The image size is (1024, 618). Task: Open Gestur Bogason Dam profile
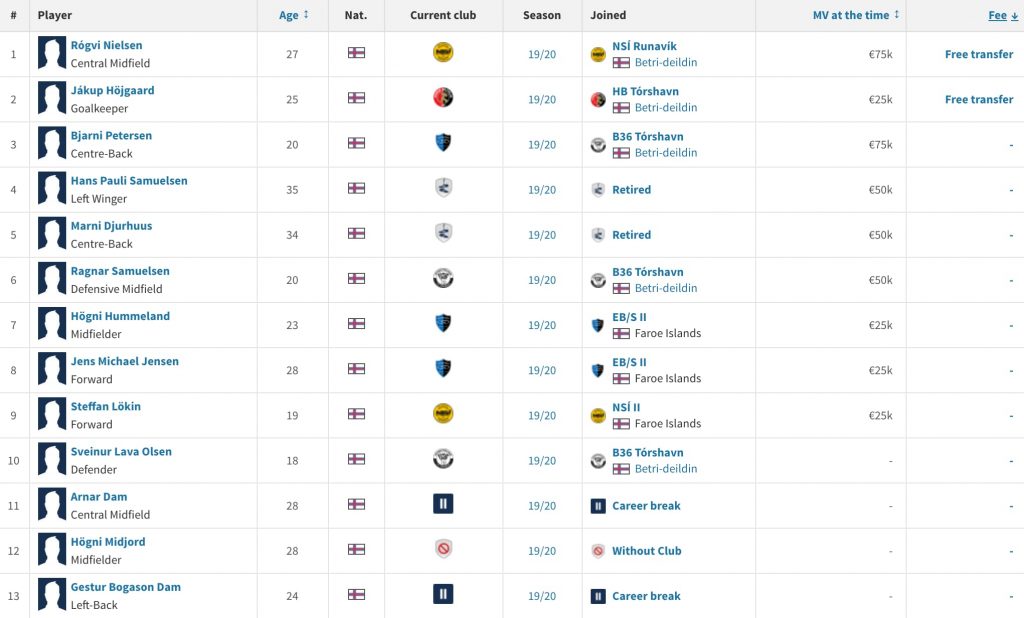(125, 587)
